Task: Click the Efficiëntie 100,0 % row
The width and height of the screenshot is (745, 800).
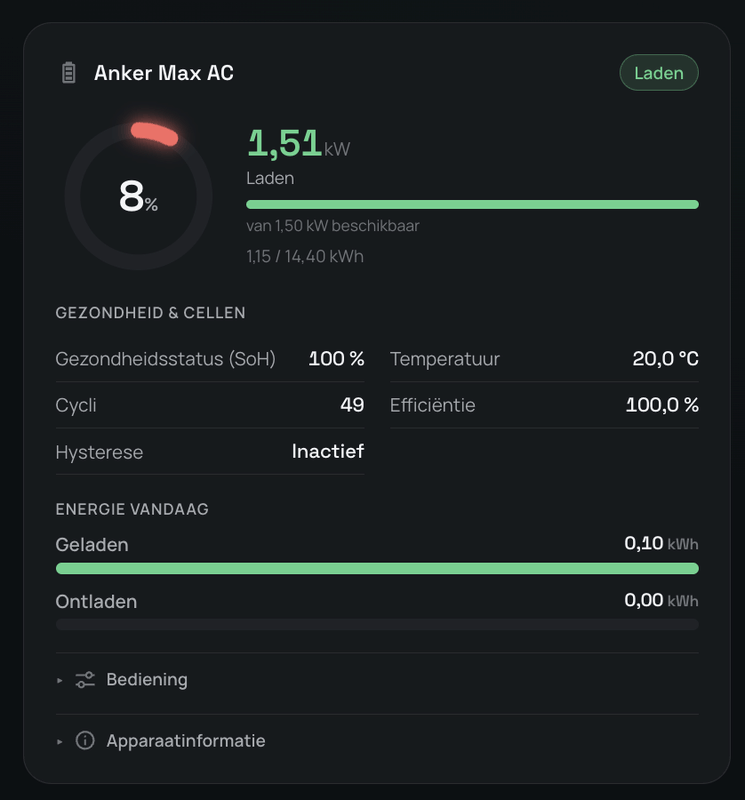Action: pyautogui.click(x=544, y=405)
